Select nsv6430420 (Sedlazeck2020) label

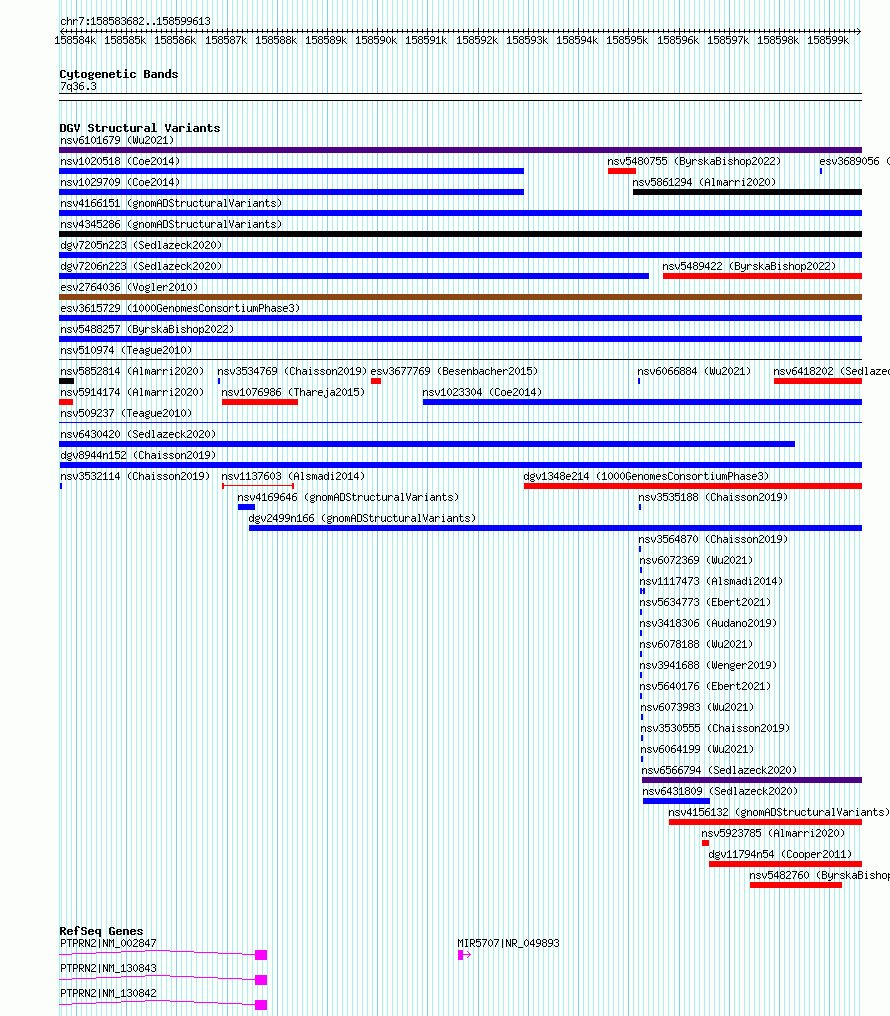click(x=138, y=434)
